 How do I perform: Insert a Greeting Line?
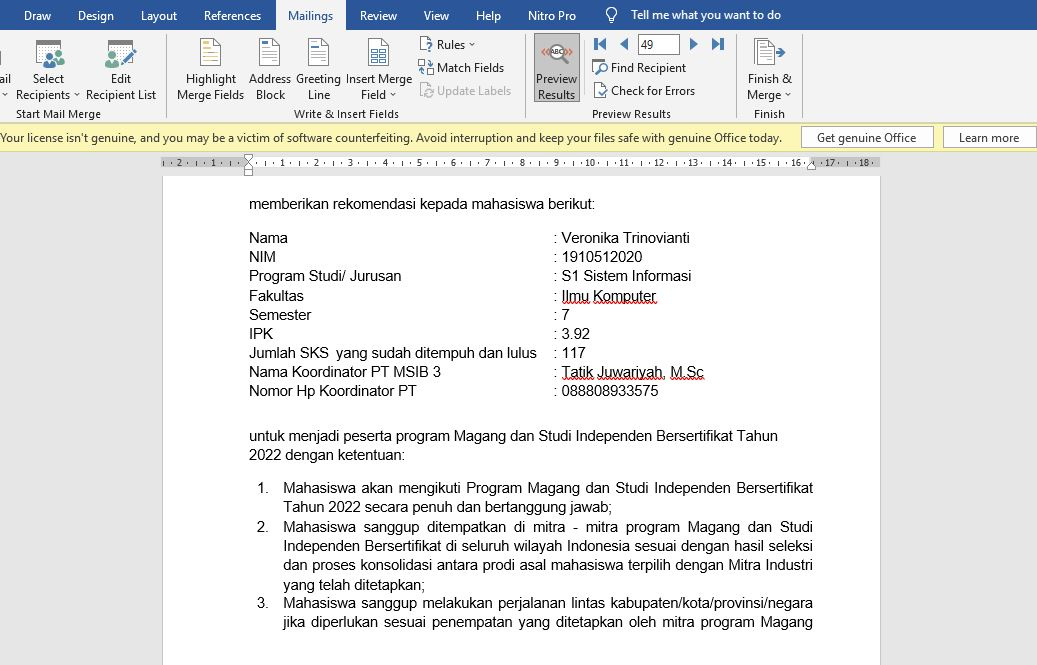(x=318, y=70)
